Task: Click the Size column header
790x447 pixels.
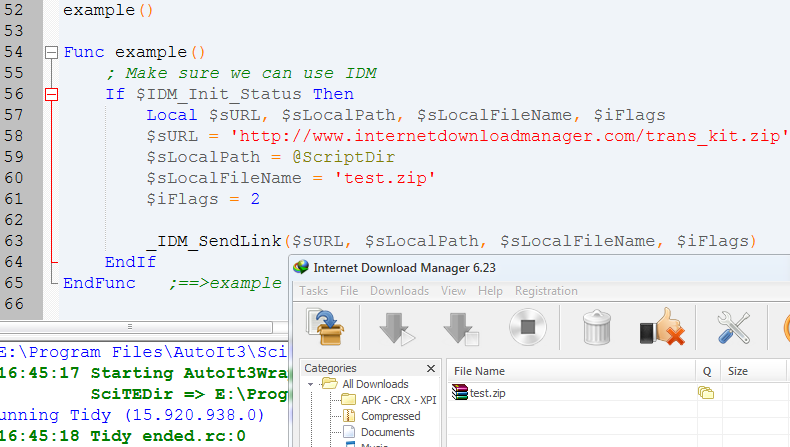Action: coord(753,371)
